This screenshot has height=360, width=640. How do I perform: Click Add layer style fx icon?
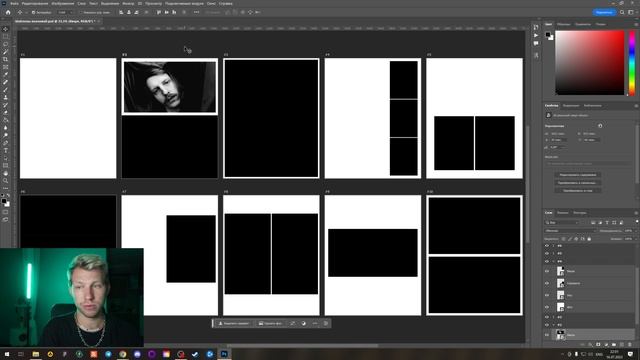590,345
